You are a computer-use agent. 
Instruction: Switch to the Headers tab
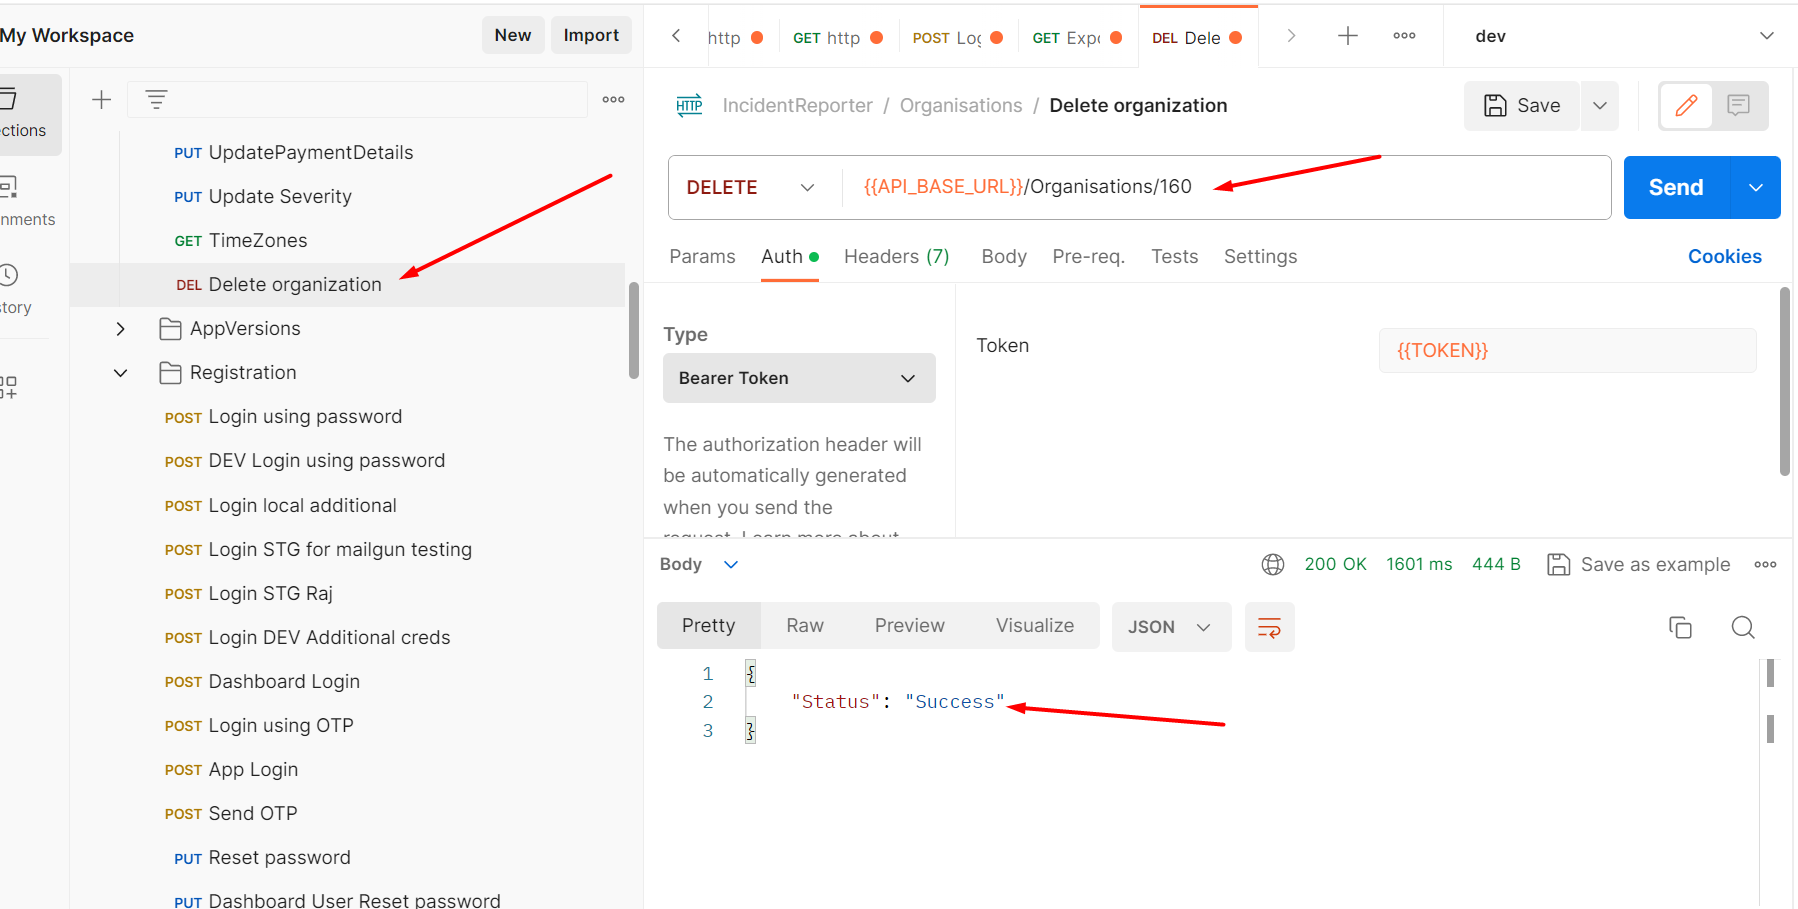point(896,257)
